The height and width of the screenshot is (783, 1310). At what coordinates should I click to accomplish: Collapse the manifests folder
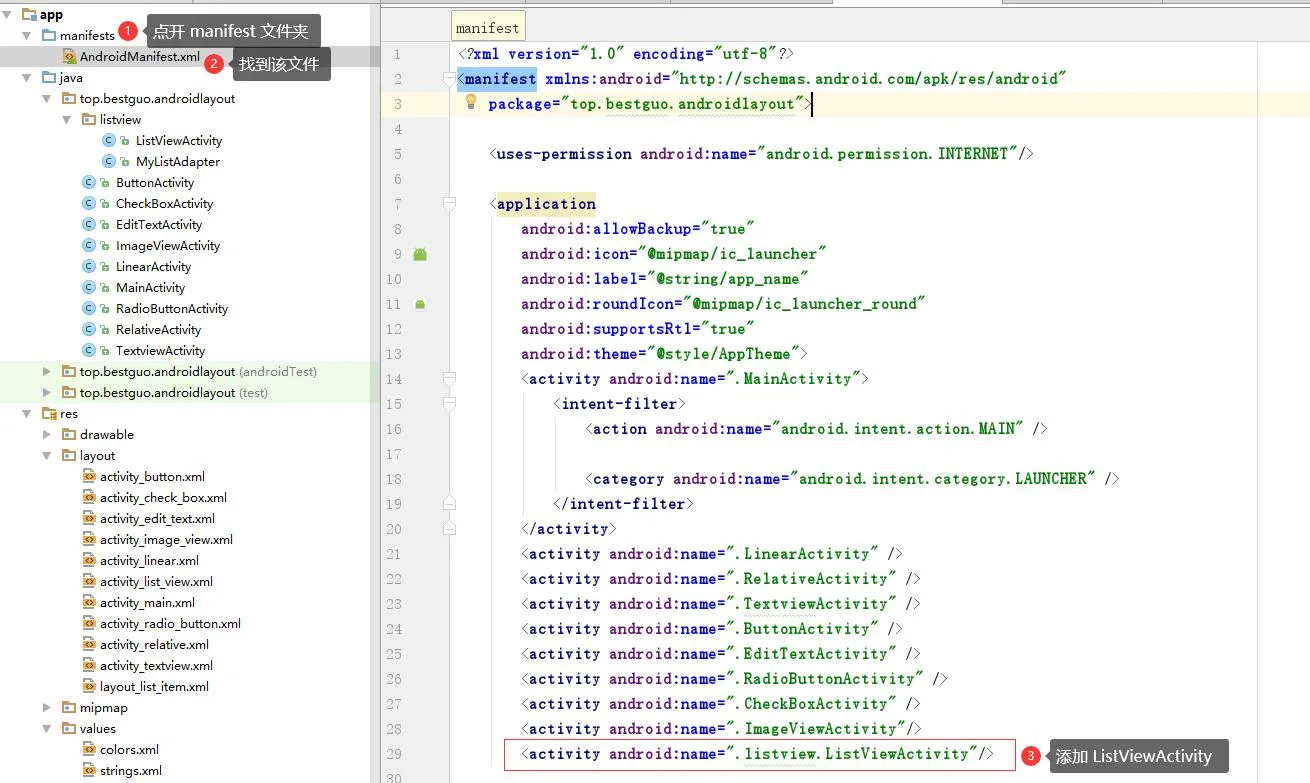pos(28,36)
